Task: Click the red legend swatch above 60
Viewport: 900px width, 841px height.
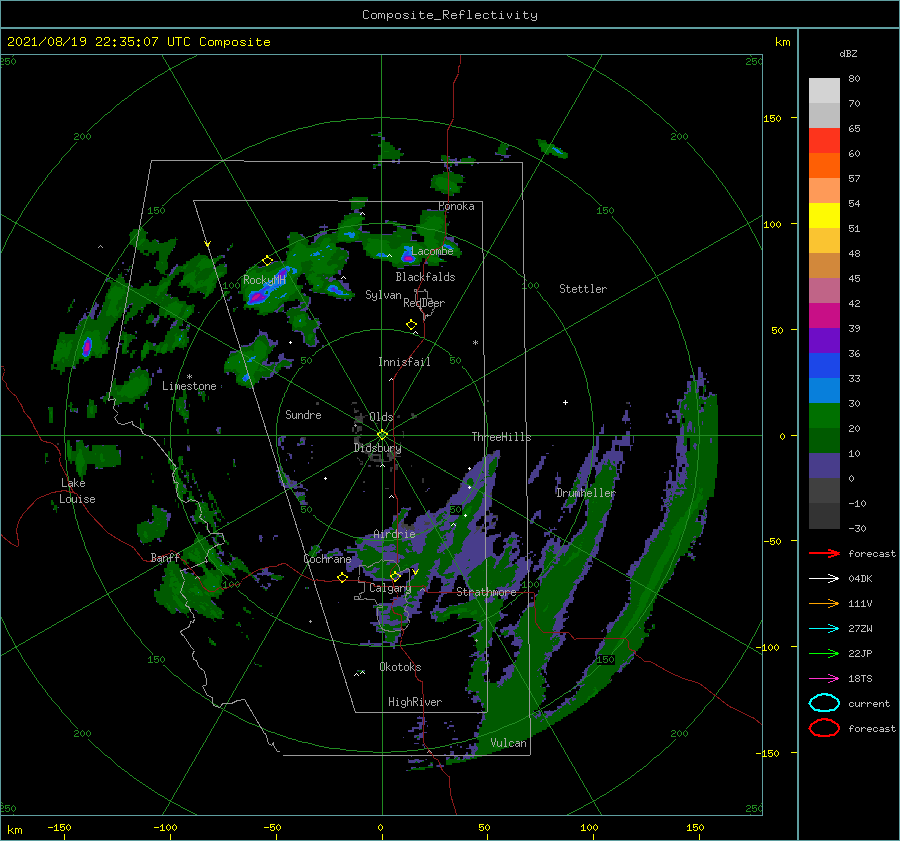Action: 824,141
